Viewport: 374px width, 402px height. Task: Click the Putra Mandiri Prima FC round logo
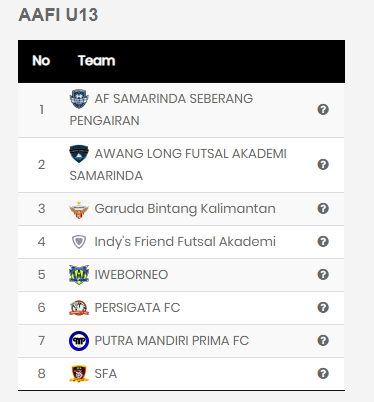tap(79, 341)
